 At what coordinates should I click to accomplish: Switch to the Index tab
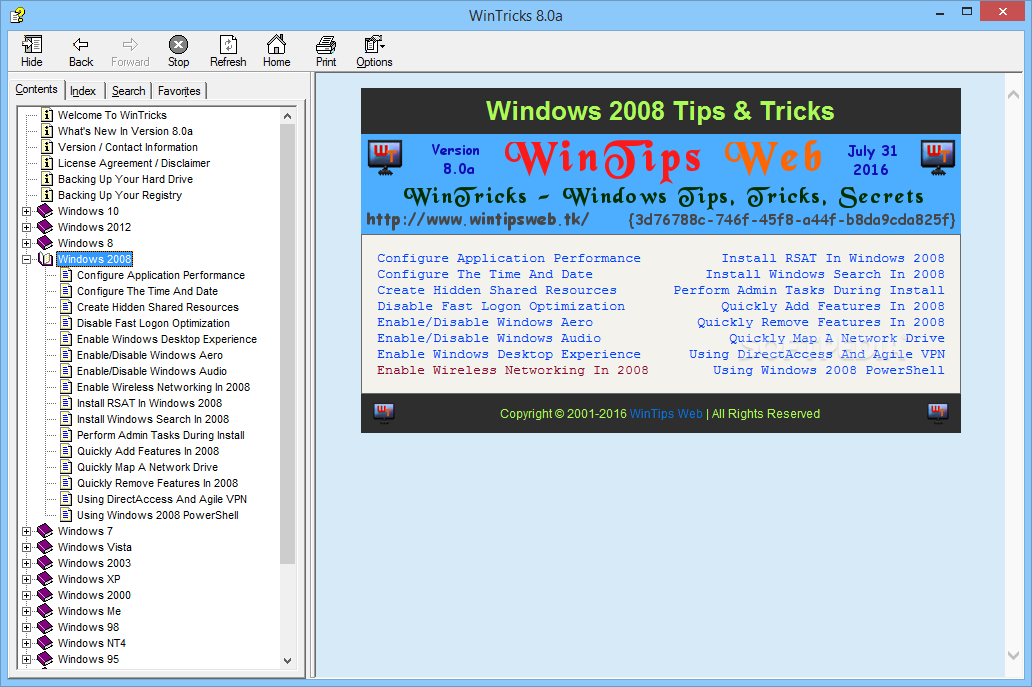[x=83, y=91]
